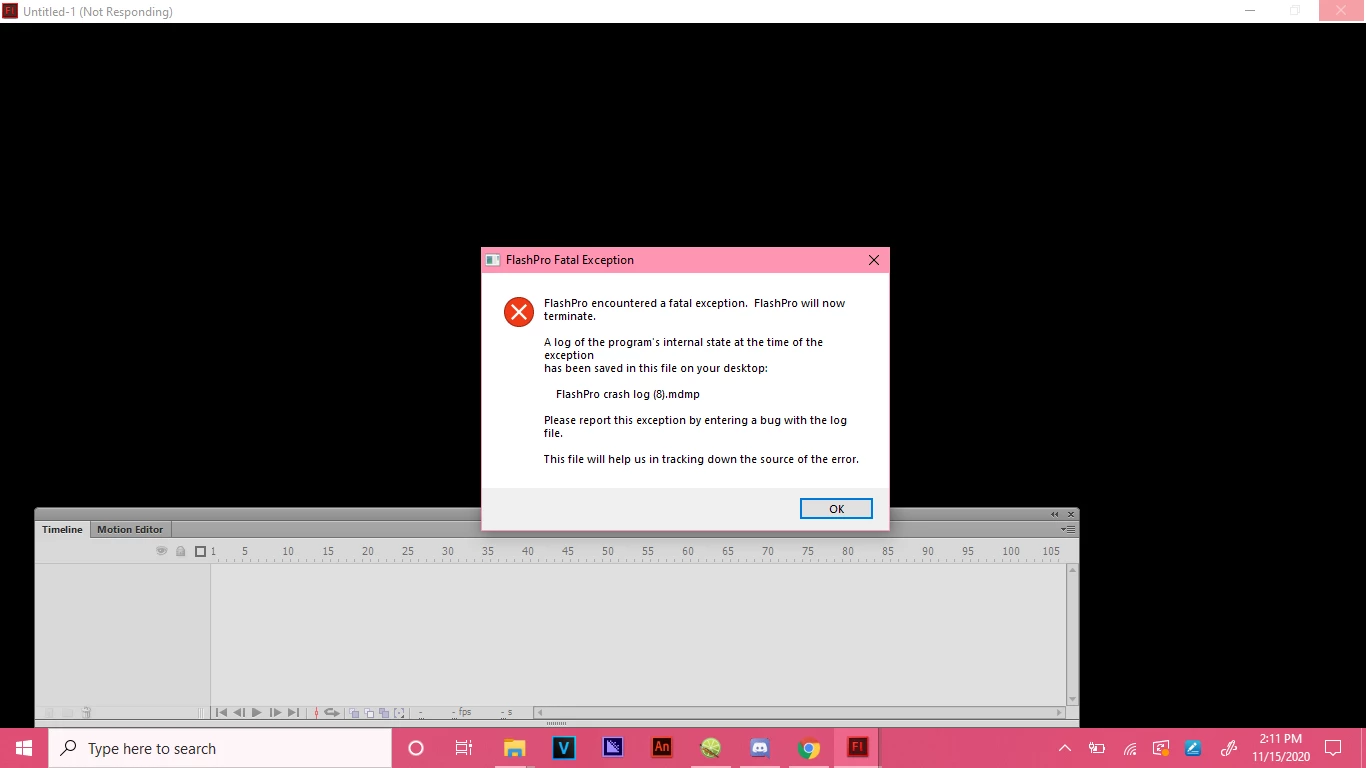The height and width of the screenshot is (768, 1366).
Task: Close the timeline panel group
Action: 1071,514
